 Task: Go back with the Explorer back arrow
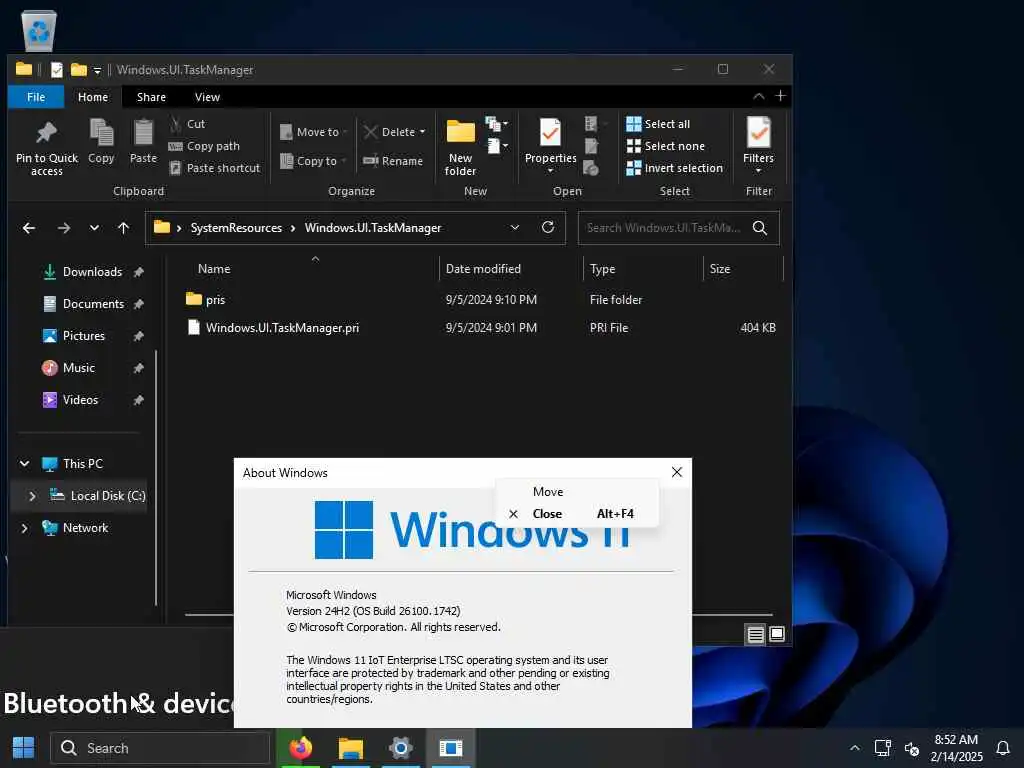[x=29, y=228]
